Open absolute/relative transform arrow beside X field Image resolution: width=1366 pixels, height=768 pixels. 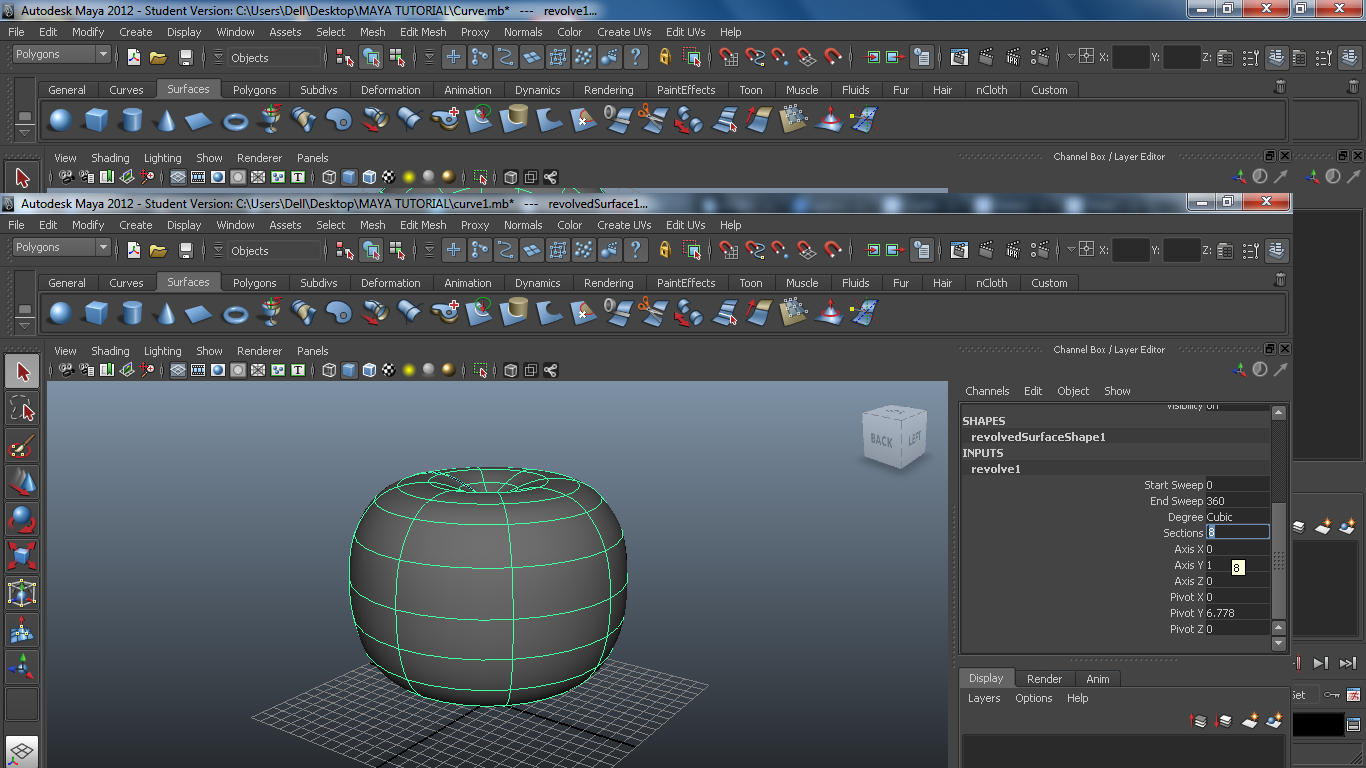(1071, 249)
